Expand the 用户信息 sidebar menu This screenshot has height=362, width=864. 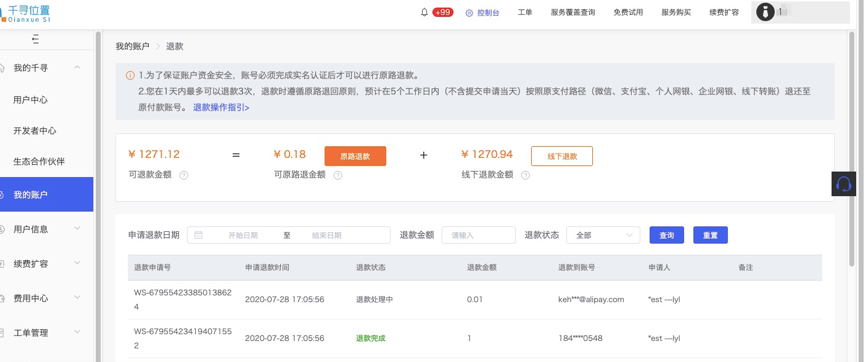[77, 229]
